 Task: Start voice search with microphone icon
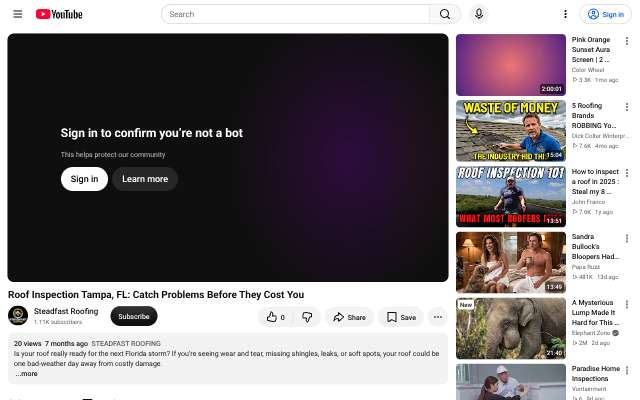coord(479,14)
